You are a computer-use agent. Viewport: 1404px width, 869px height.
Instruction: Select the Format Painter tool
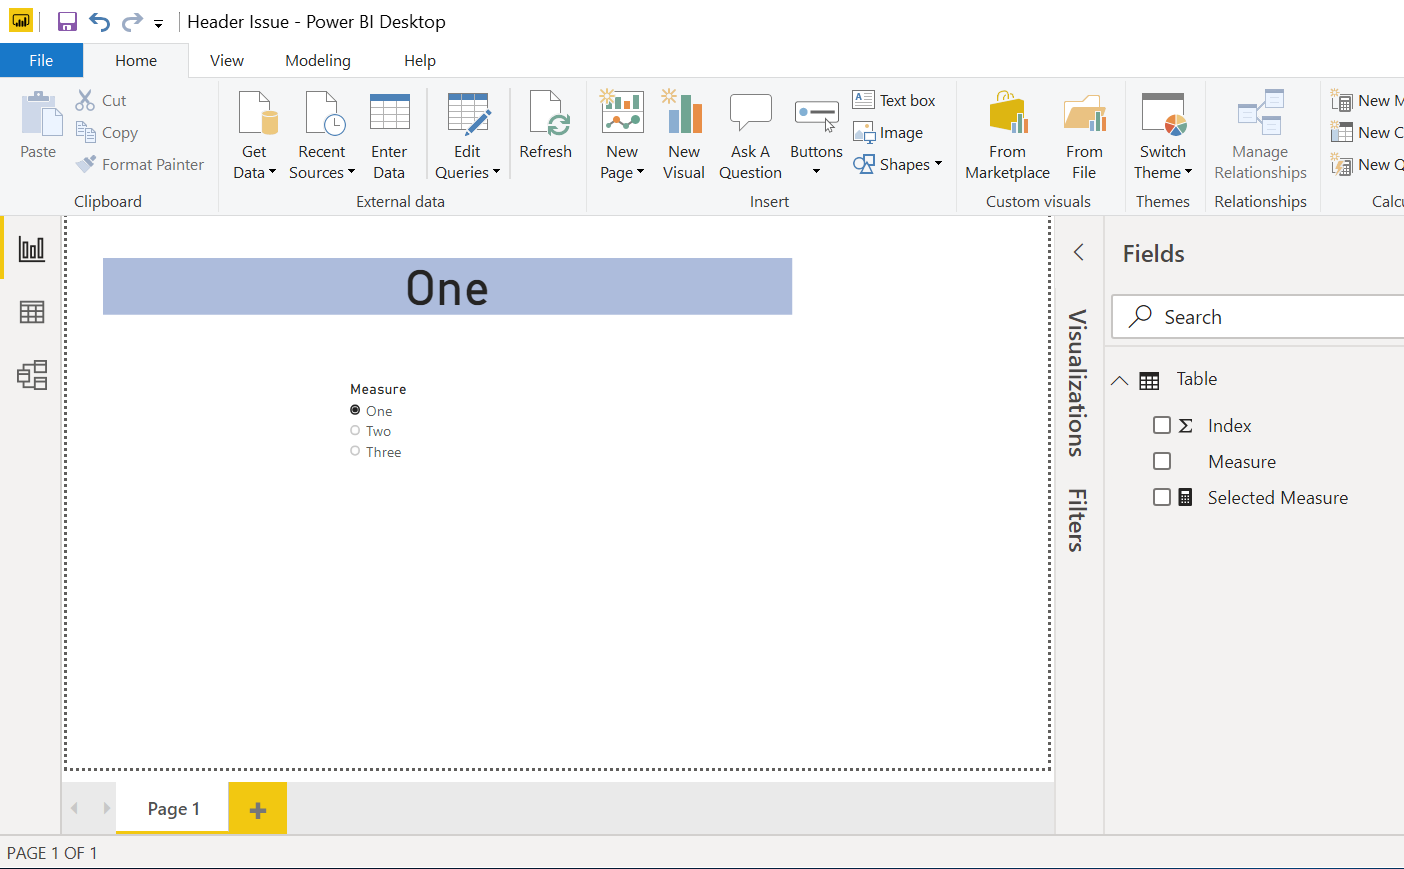(x=140, y=164)
